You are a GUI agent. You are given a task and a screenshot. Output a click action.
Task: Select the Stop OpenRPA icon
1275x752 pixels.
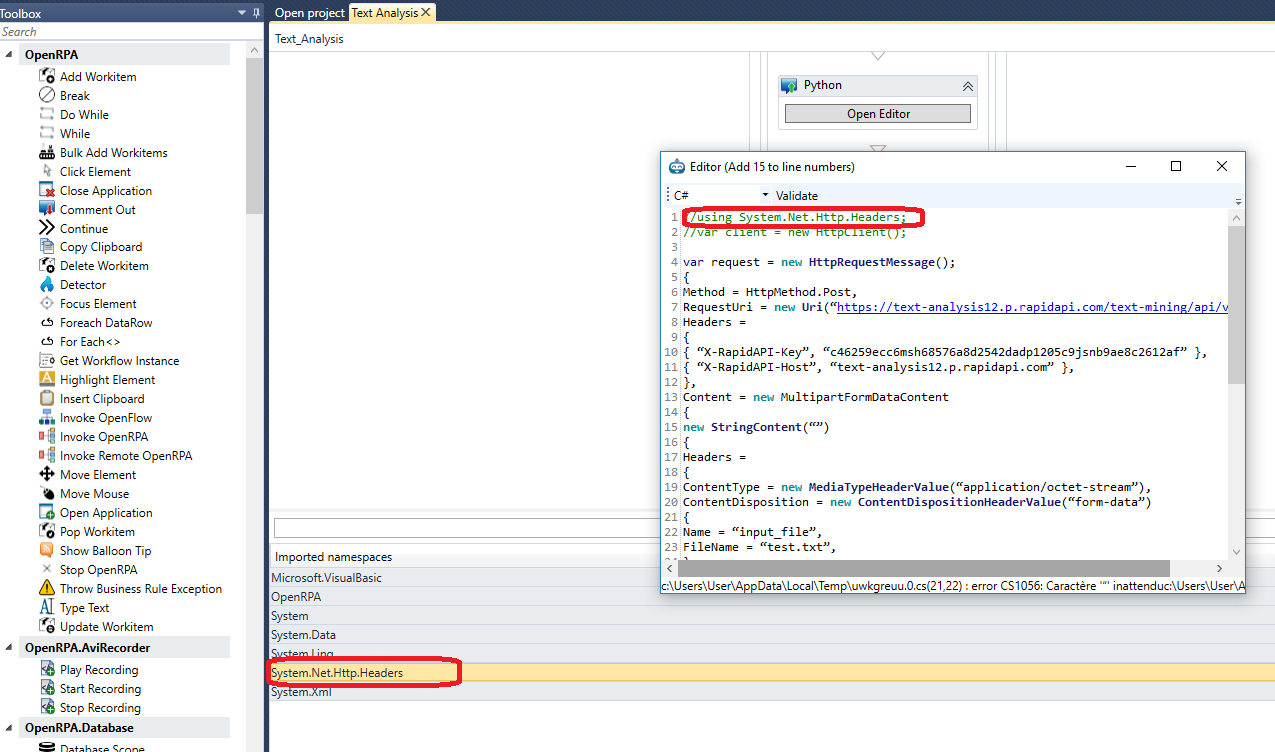pos(46,569)
